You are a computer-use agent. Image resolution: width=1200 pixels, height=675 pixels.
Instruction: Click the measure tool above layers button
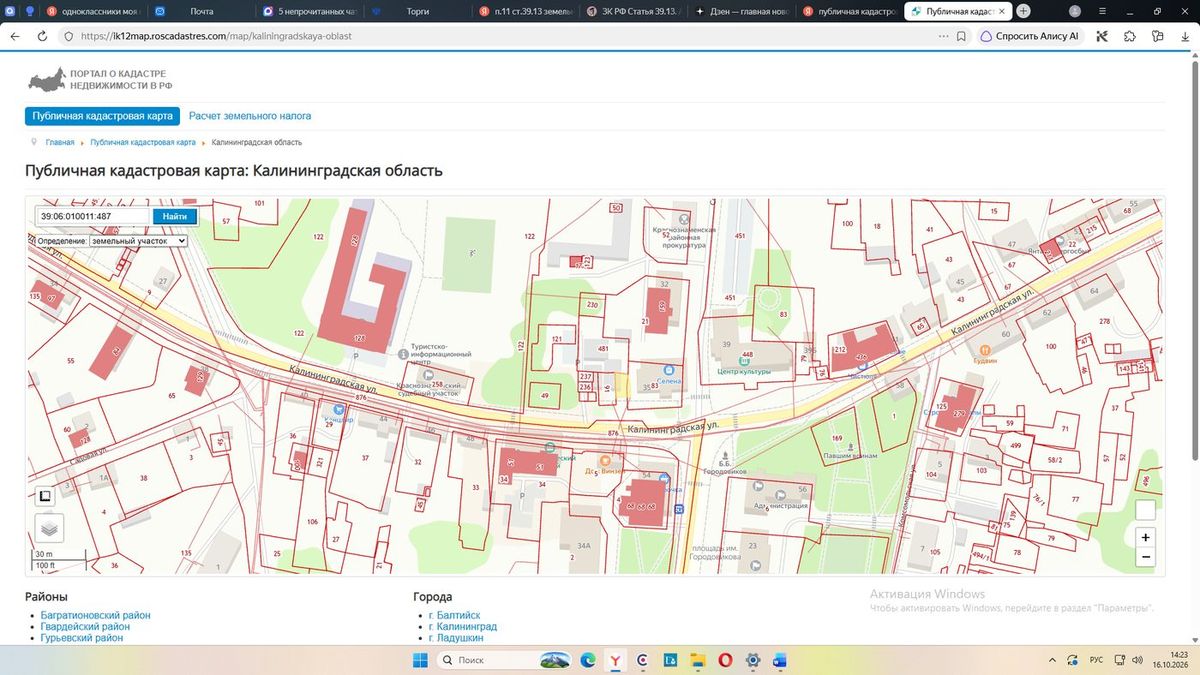pos(44,495)
